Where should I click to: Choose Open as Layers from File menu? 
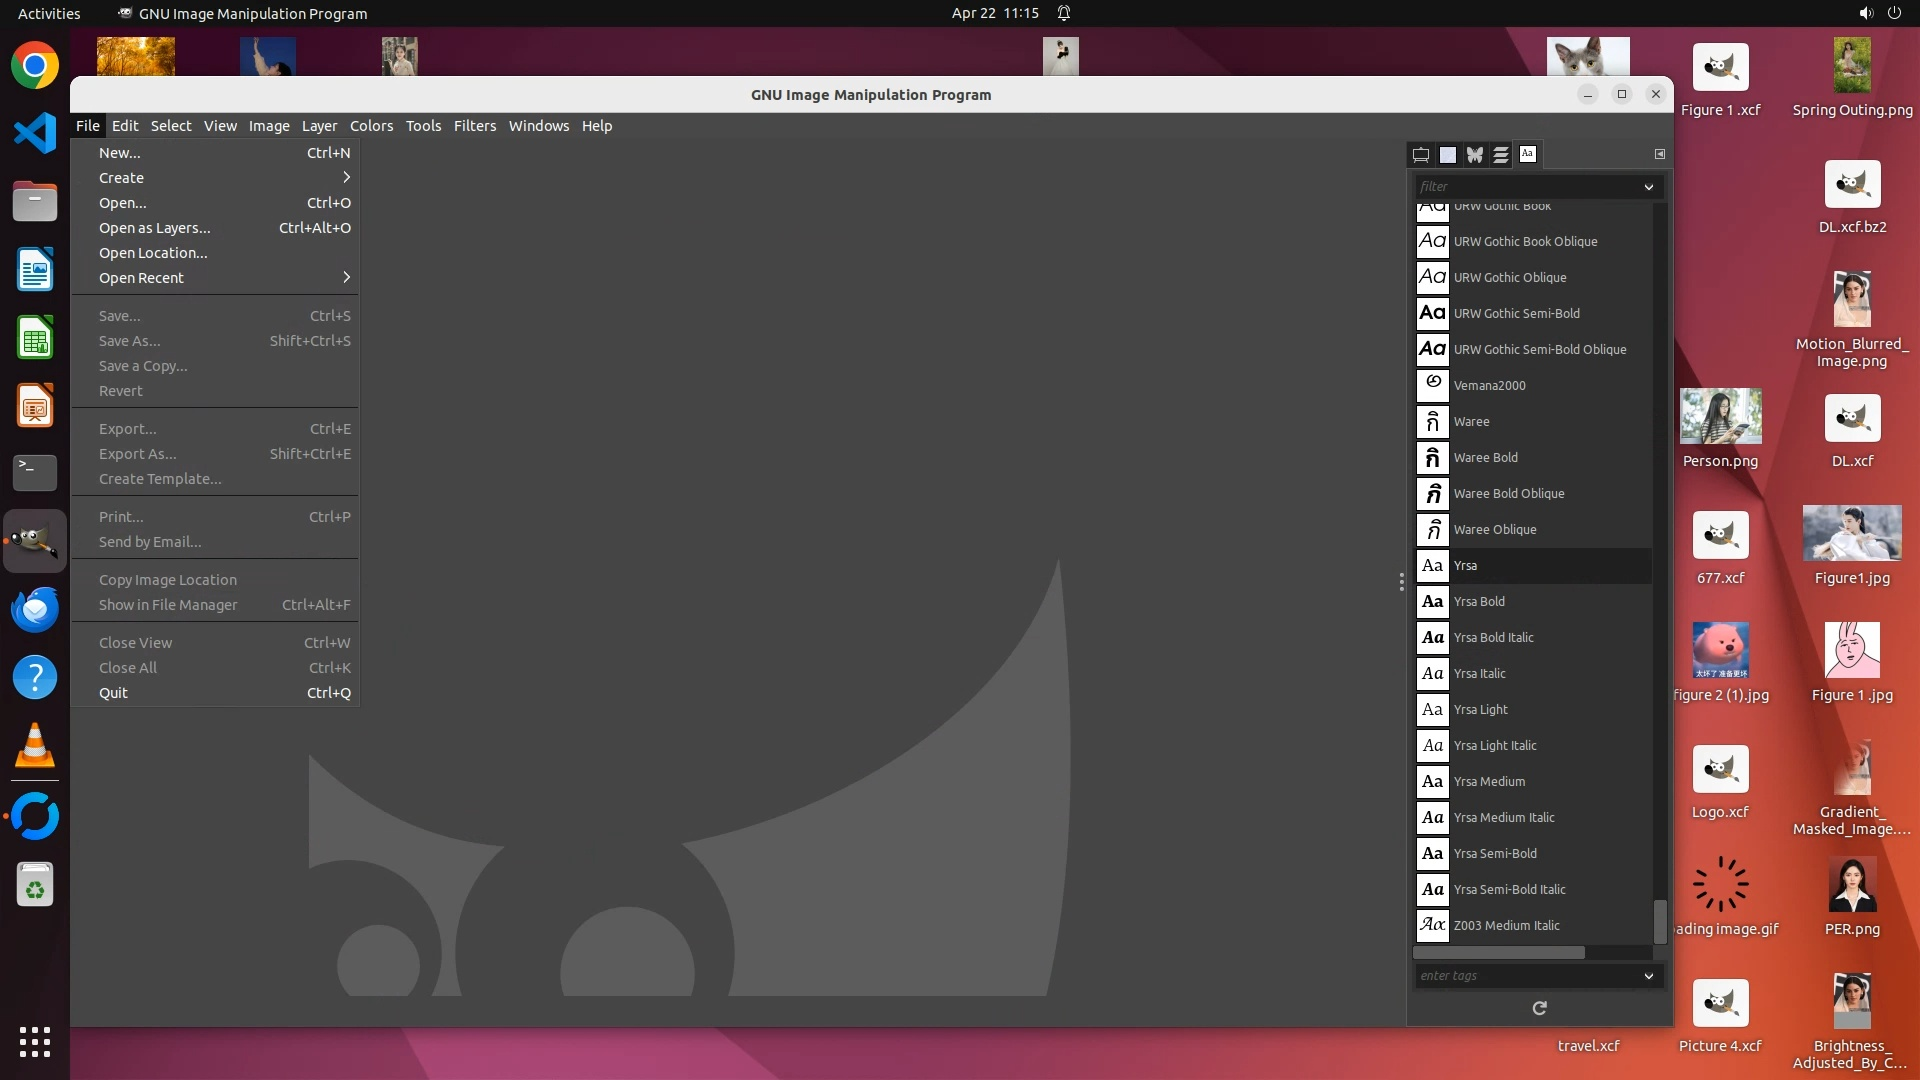pos(155,228)
